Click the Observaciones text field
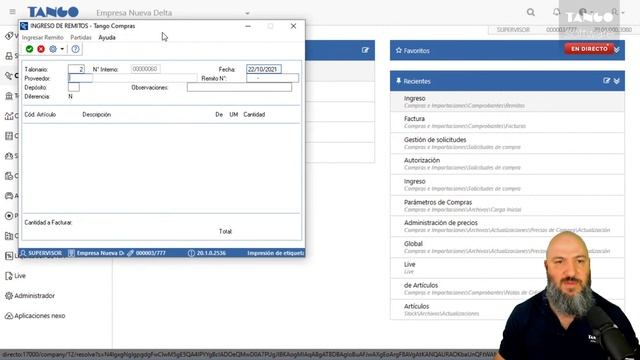The image size is (640, 360). (x=240, y=87)
